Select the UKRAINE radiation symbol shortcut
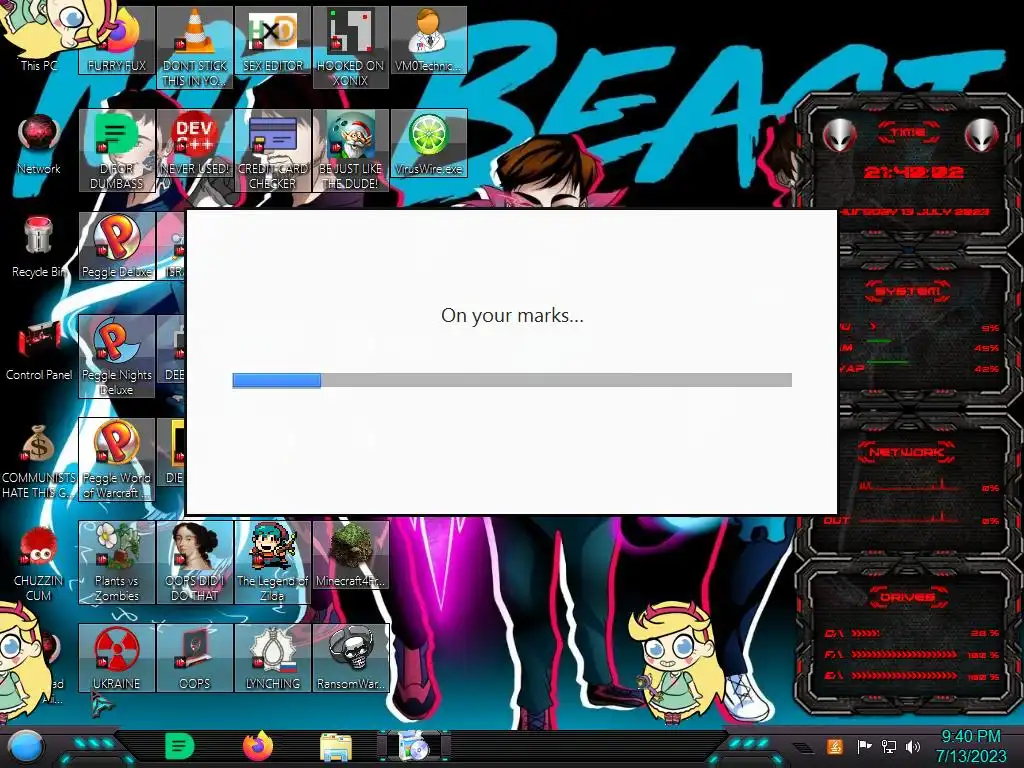 (117, 658)
